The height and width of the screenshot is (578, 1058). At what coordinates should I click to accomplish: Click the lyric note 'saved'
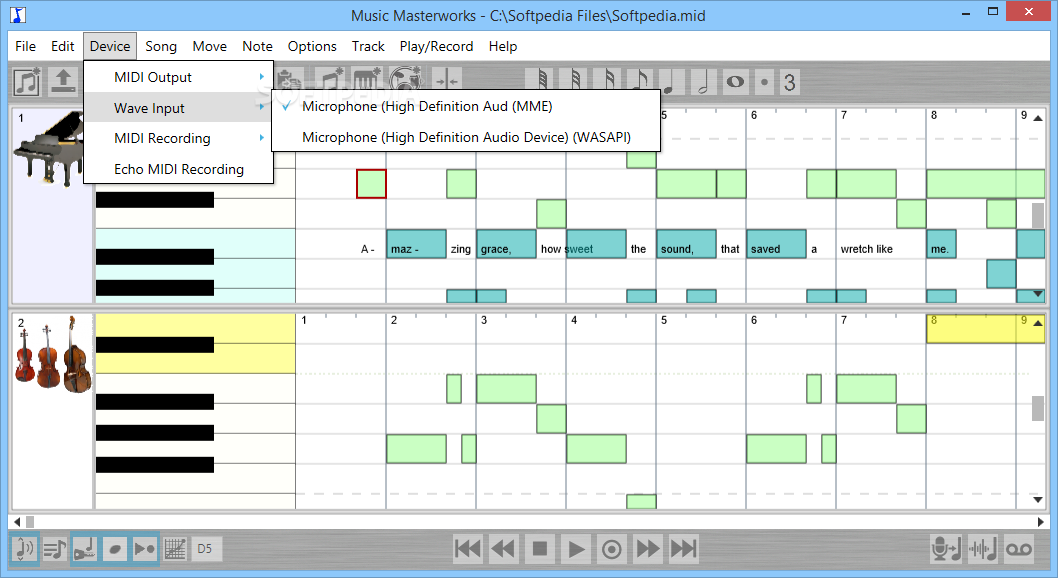[x=776, y=244]
